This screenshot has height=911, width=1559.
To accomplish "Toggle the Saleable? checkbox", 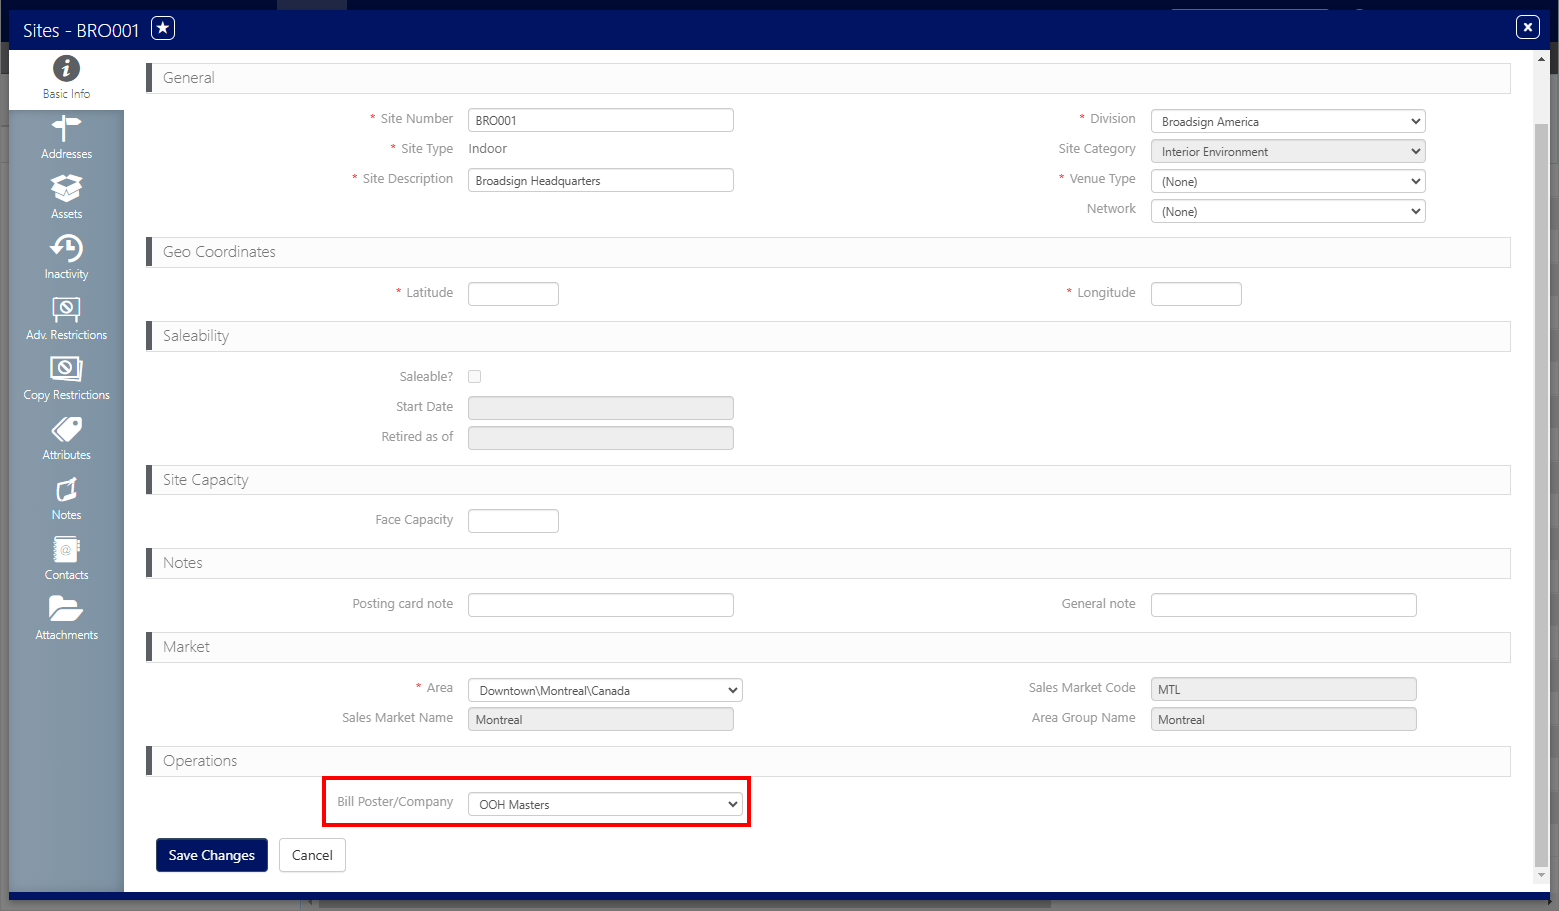I will [475, 377].
